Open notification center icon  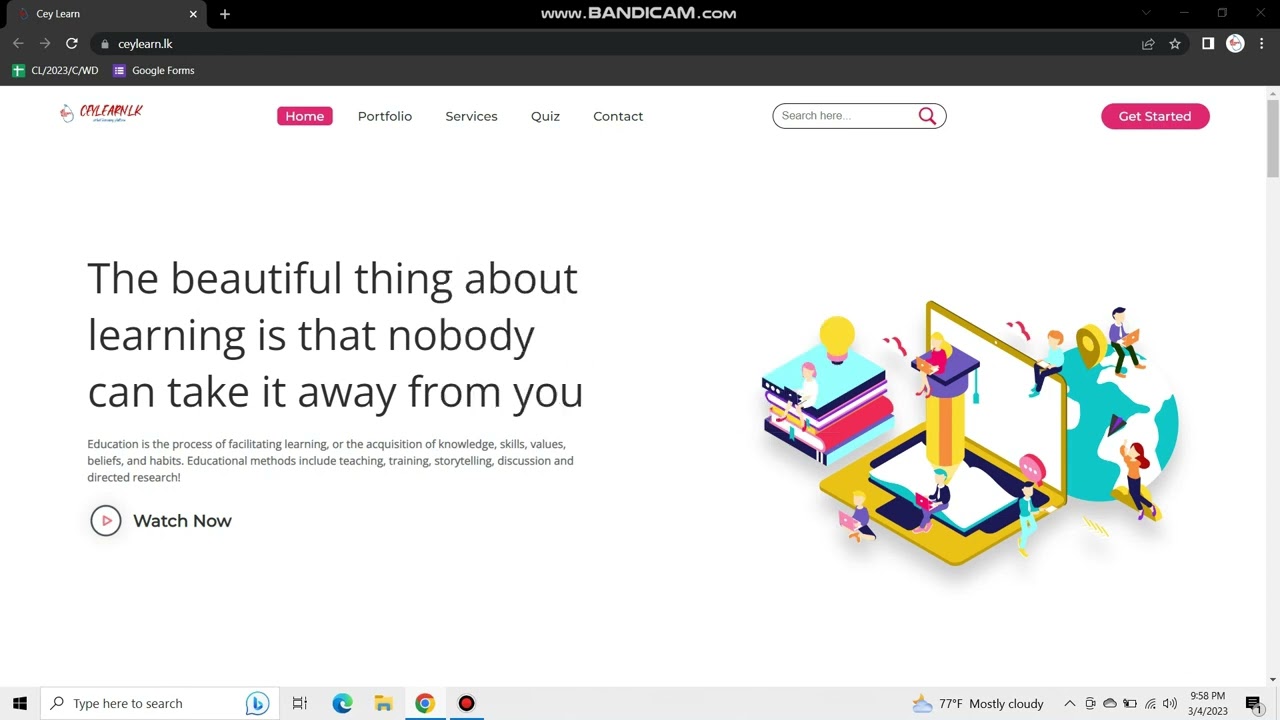point(1254,704)
